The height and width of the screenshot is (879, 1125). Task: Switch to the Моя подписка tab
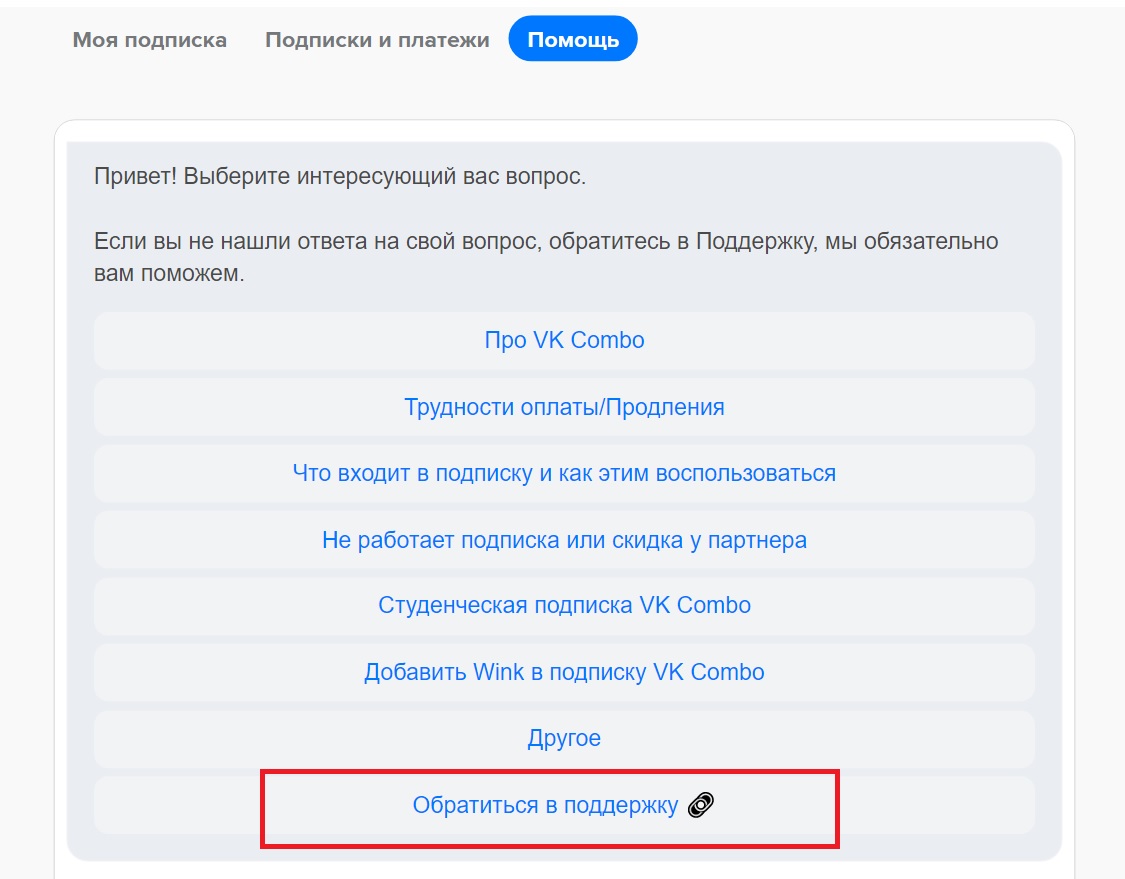coord(150,40)
